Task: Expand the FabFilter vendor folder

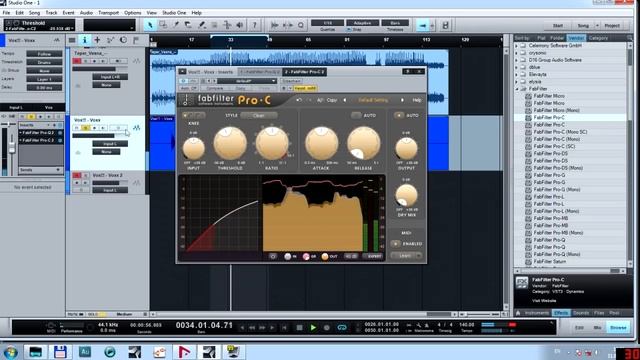Action: (x=517, y=89)
